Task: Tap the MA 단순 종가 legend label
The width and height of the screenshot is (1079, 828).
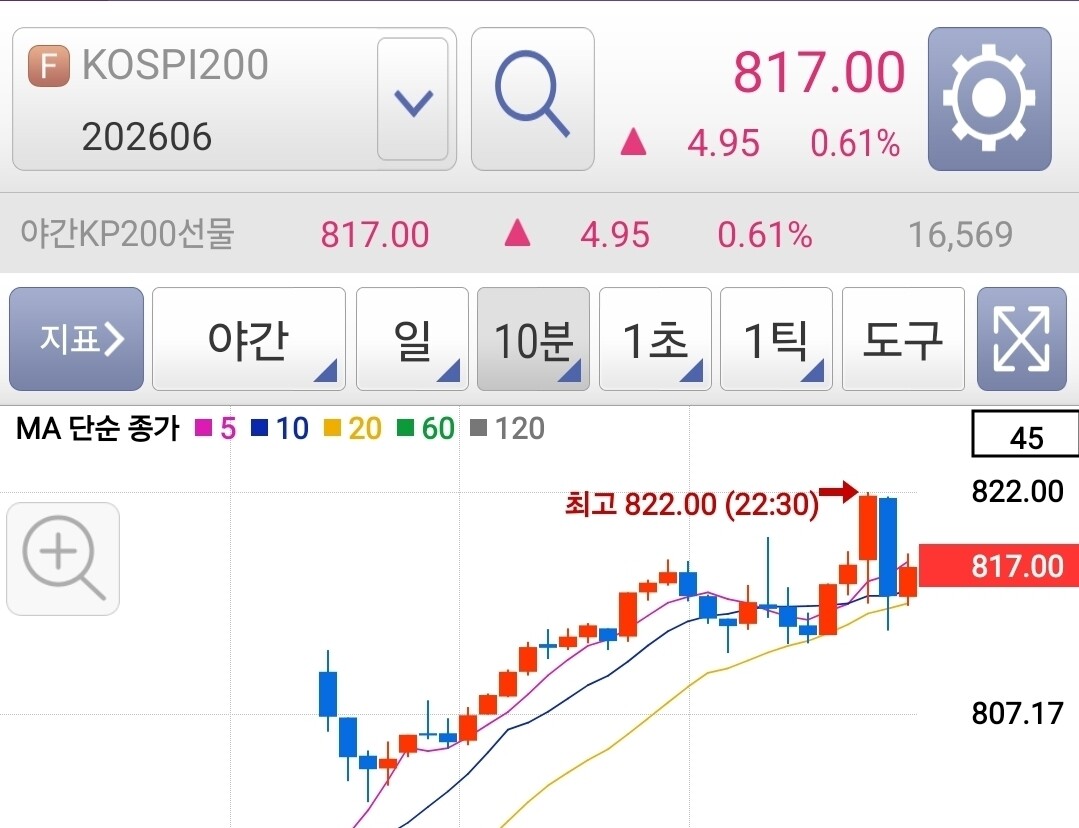Action: pyautogui.click(x=98, y=429)
